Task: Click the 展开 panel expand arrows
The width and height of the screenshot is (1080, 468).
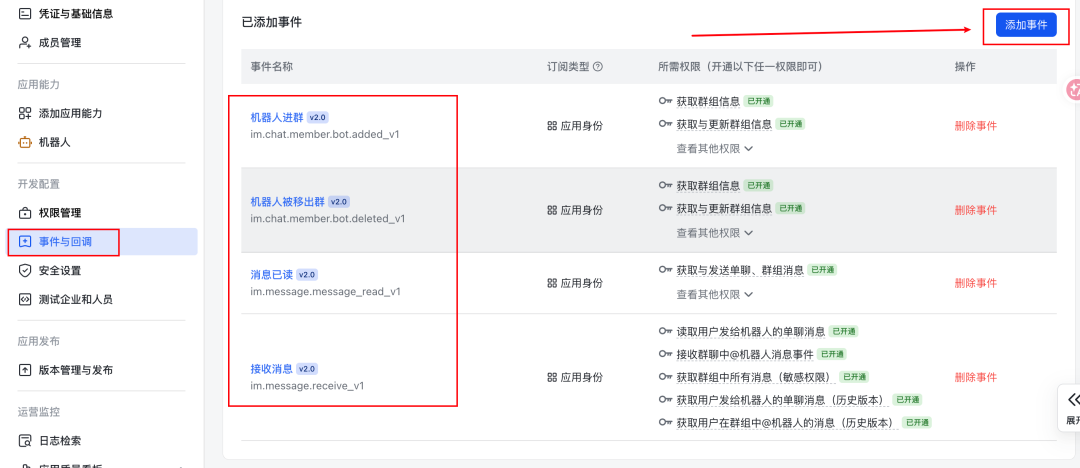Action: tap(1073, 400)
